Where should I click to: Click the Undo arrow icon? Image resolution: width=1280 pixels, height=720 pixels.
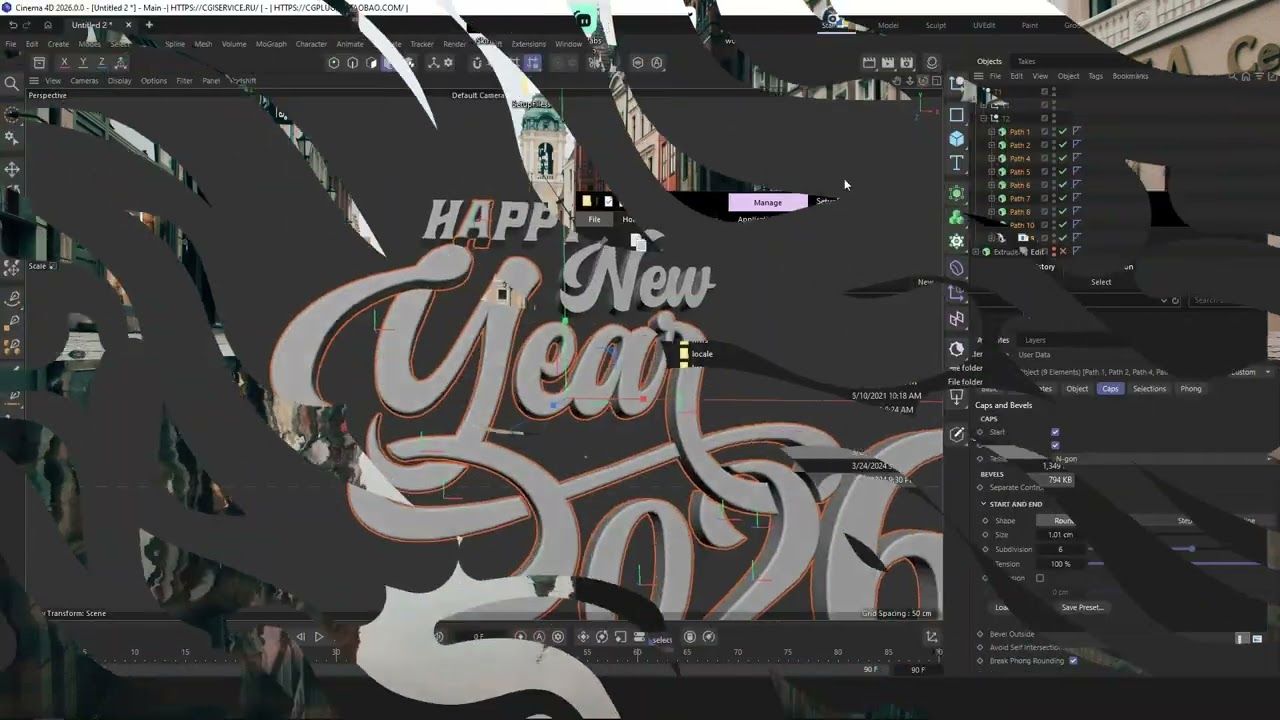(x=12, y=25)
